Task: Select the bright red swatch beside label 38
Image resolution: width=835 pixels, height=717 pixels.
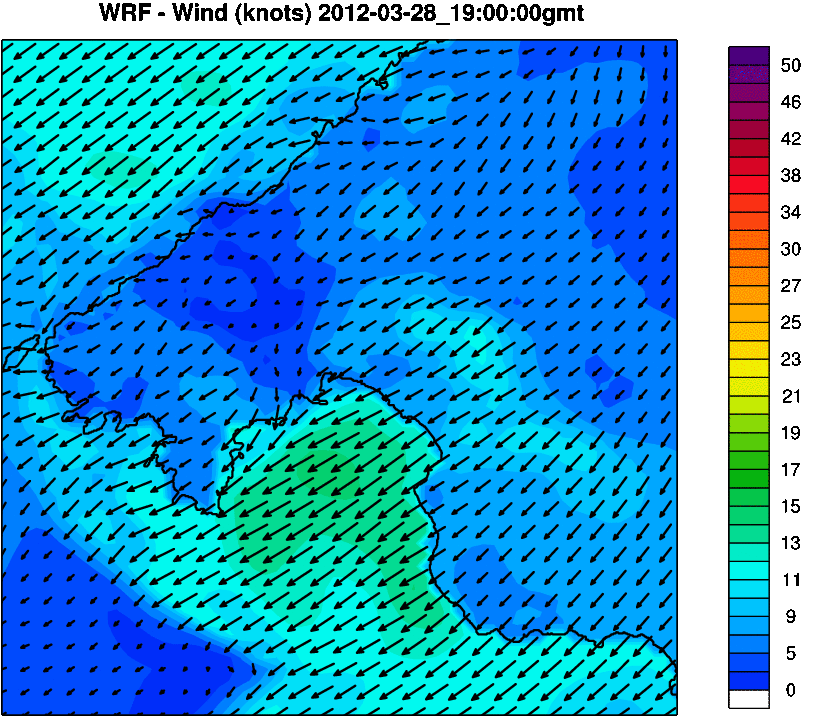Action: tap(749, 184)
